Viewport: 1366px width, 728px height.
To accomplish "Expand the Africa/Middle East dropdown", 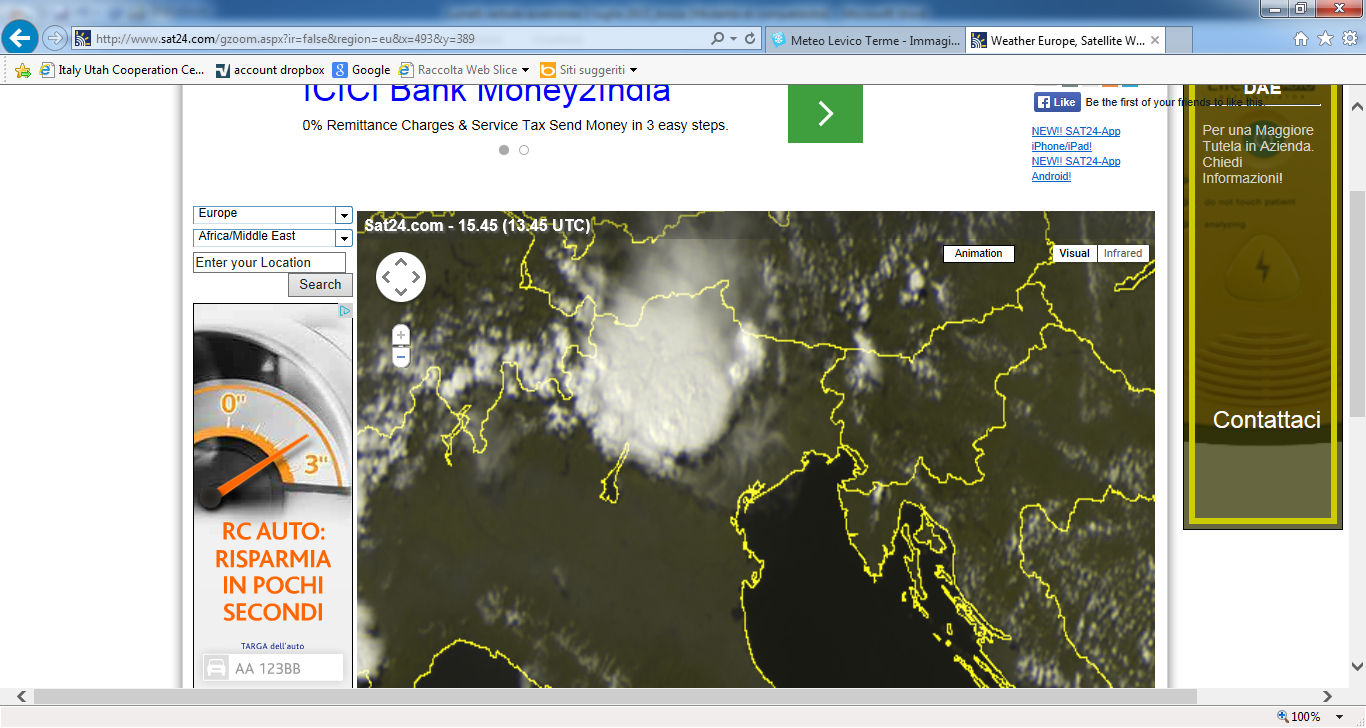I will [x=343, y=238].
